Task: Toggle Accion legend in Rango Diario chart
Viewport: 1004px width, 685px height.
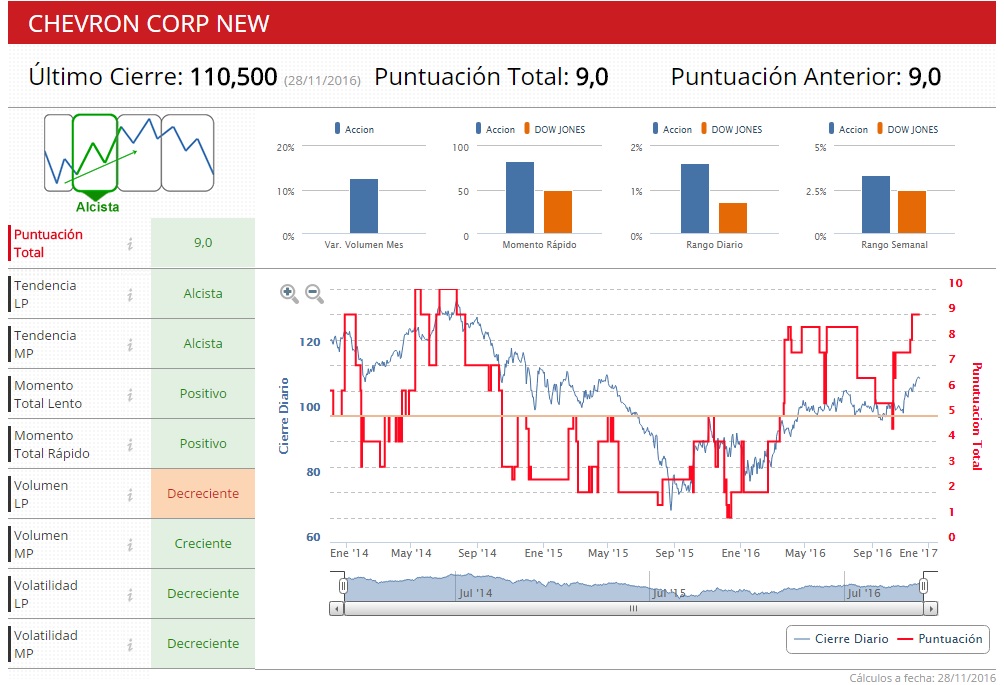Action: 672,129
